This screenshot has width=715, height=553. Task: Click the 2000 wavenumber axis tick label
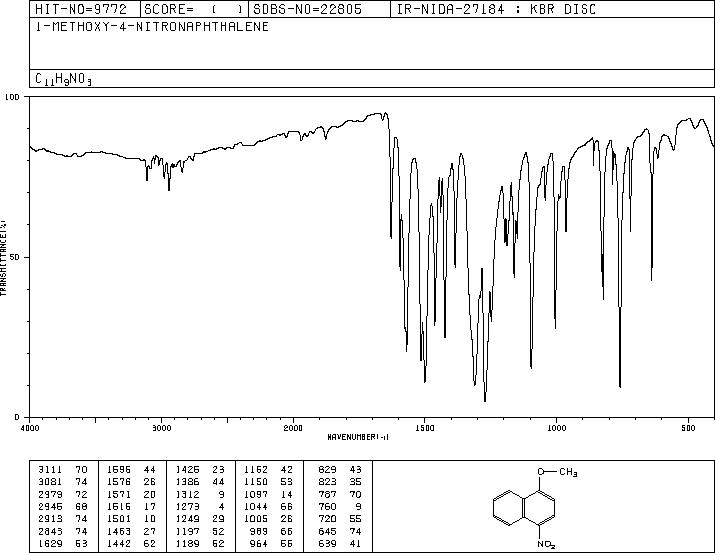click(x=293, y=428)
